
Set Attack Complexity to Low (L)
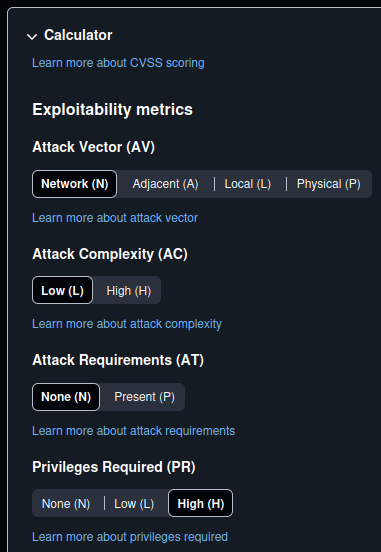click(x=62, y=291)
